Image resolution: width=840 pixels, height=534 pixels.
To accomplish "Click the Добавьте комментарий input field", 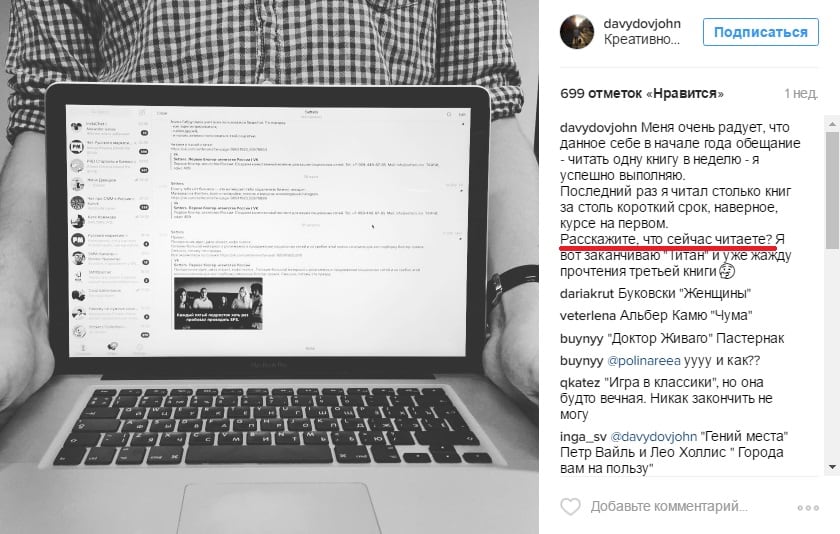I will (x=669, y=506).
